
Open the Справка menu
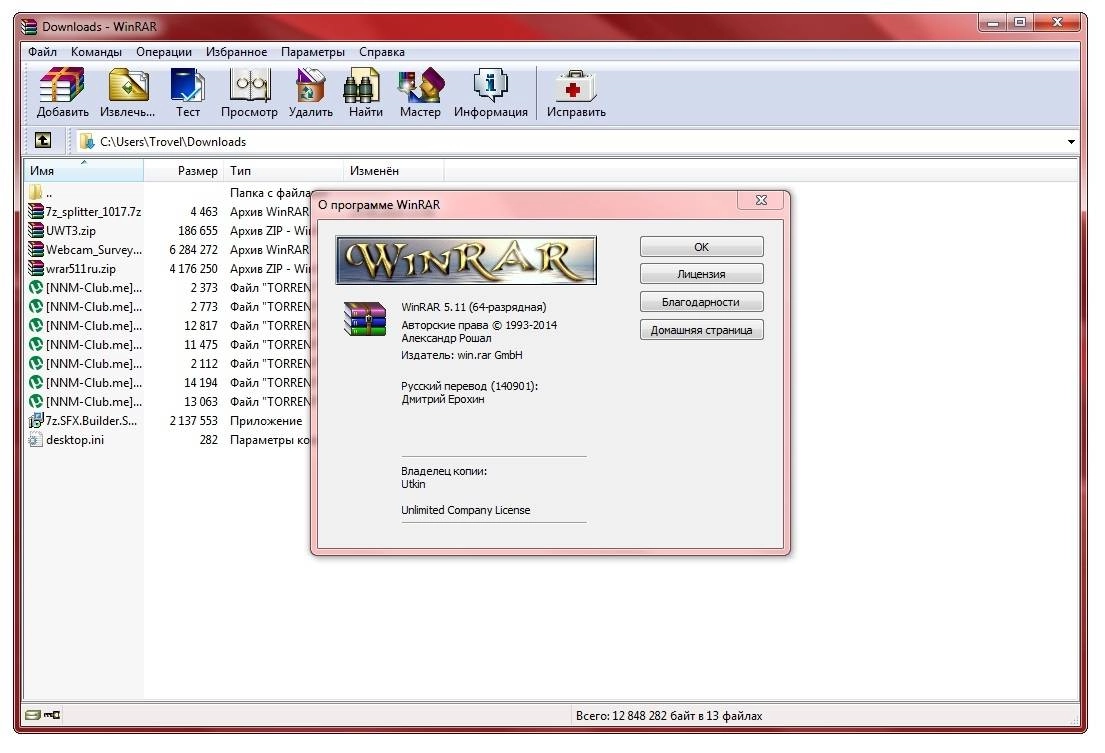pyautogui.click(x=381, y=51)
